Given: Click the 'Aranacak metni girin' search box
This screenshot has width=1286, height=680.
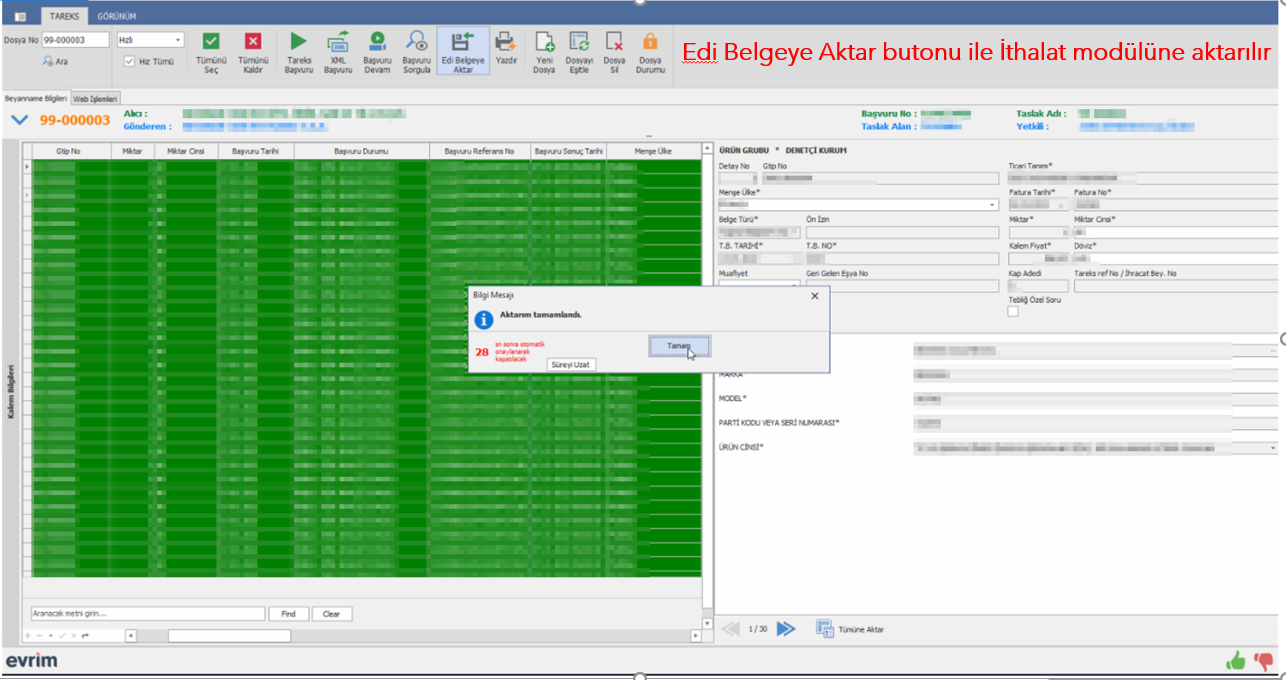Looking at the screenshot, I should (148, 614).
